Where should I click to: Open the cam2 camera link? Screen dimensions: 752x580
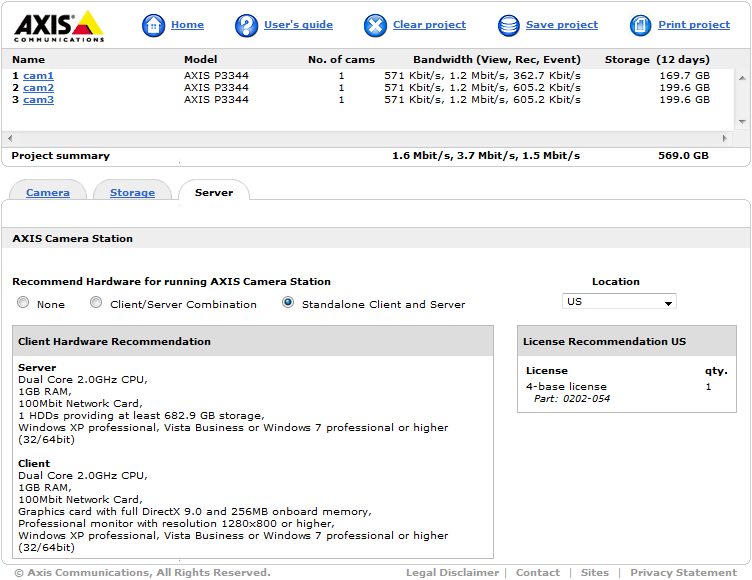click(x=39, y=88)
